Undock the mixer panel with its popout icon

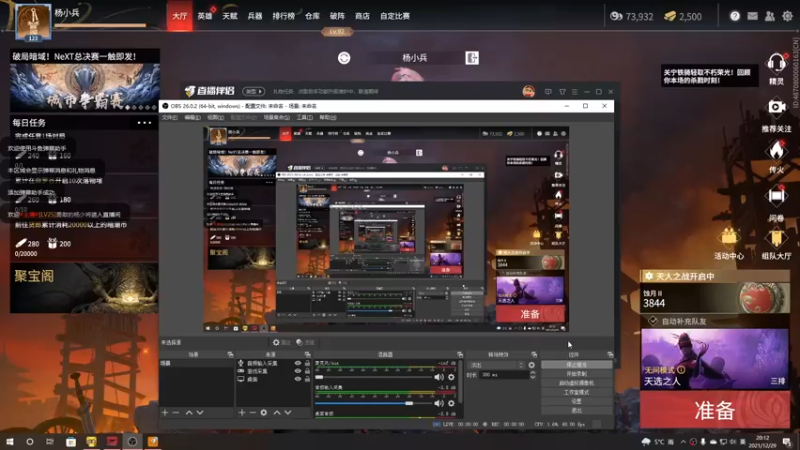pyautogui.click(x=460, y=354)
